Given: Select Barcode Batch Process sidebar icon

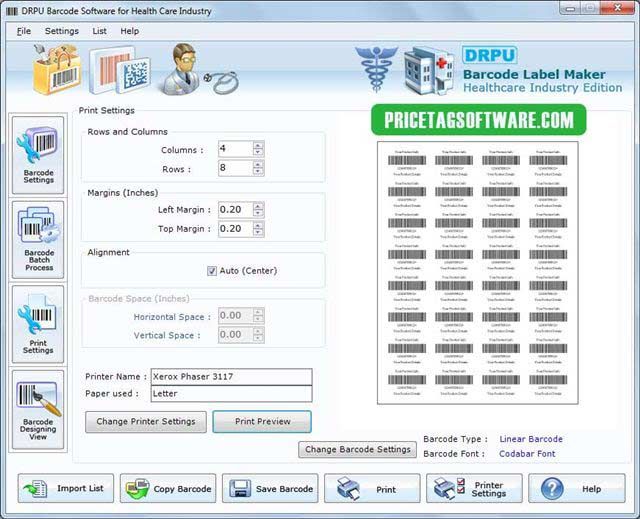Looking at the screenshot, I should click(38, 240).
